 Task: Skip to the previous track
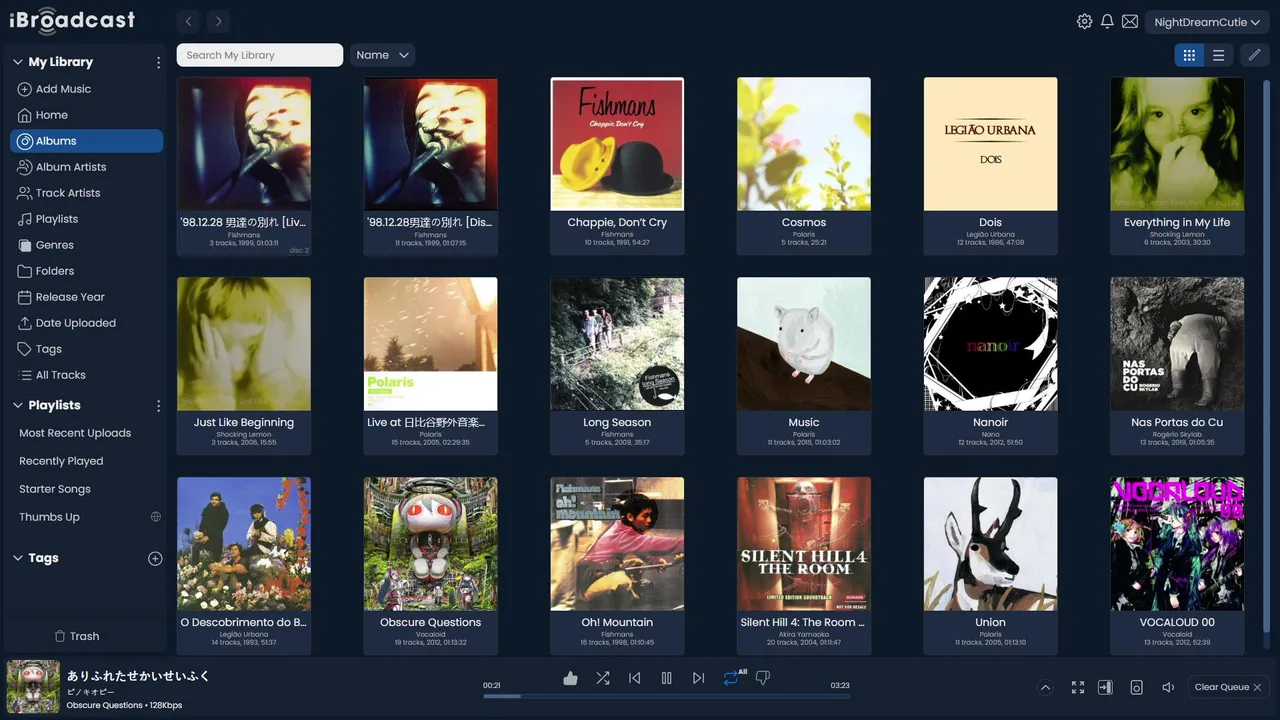click(635, 678)
